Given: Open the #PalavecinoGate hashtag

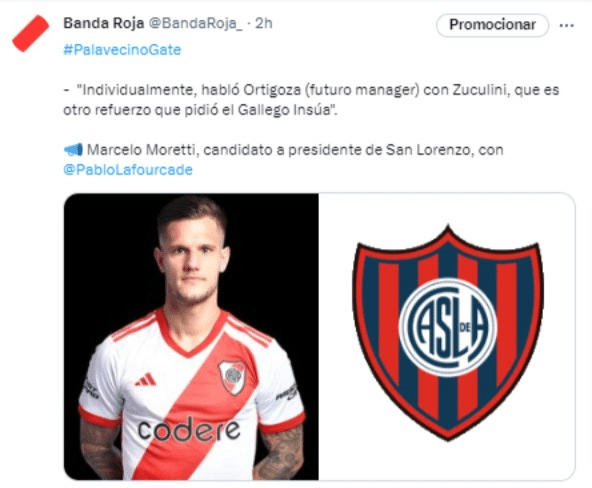Looking at the screenshot, I should 122,50.
